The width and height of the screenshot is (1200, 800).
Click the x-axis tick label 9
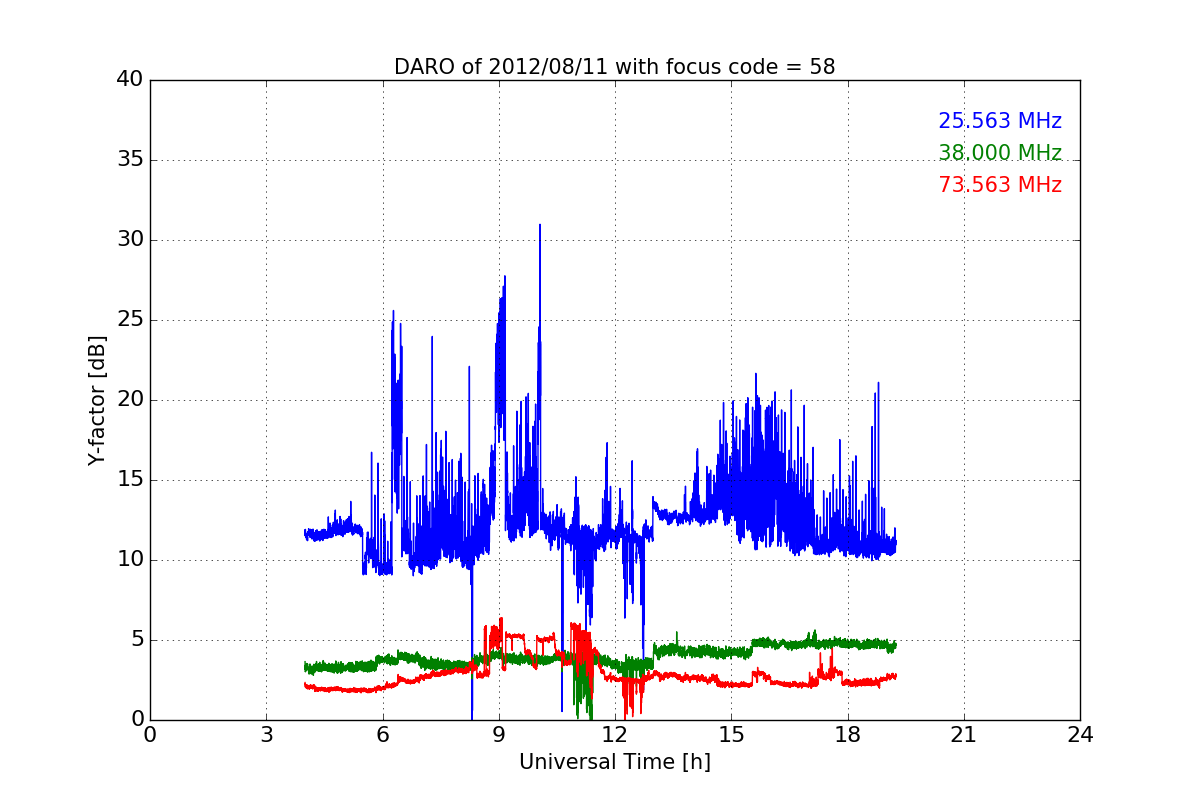498,735
